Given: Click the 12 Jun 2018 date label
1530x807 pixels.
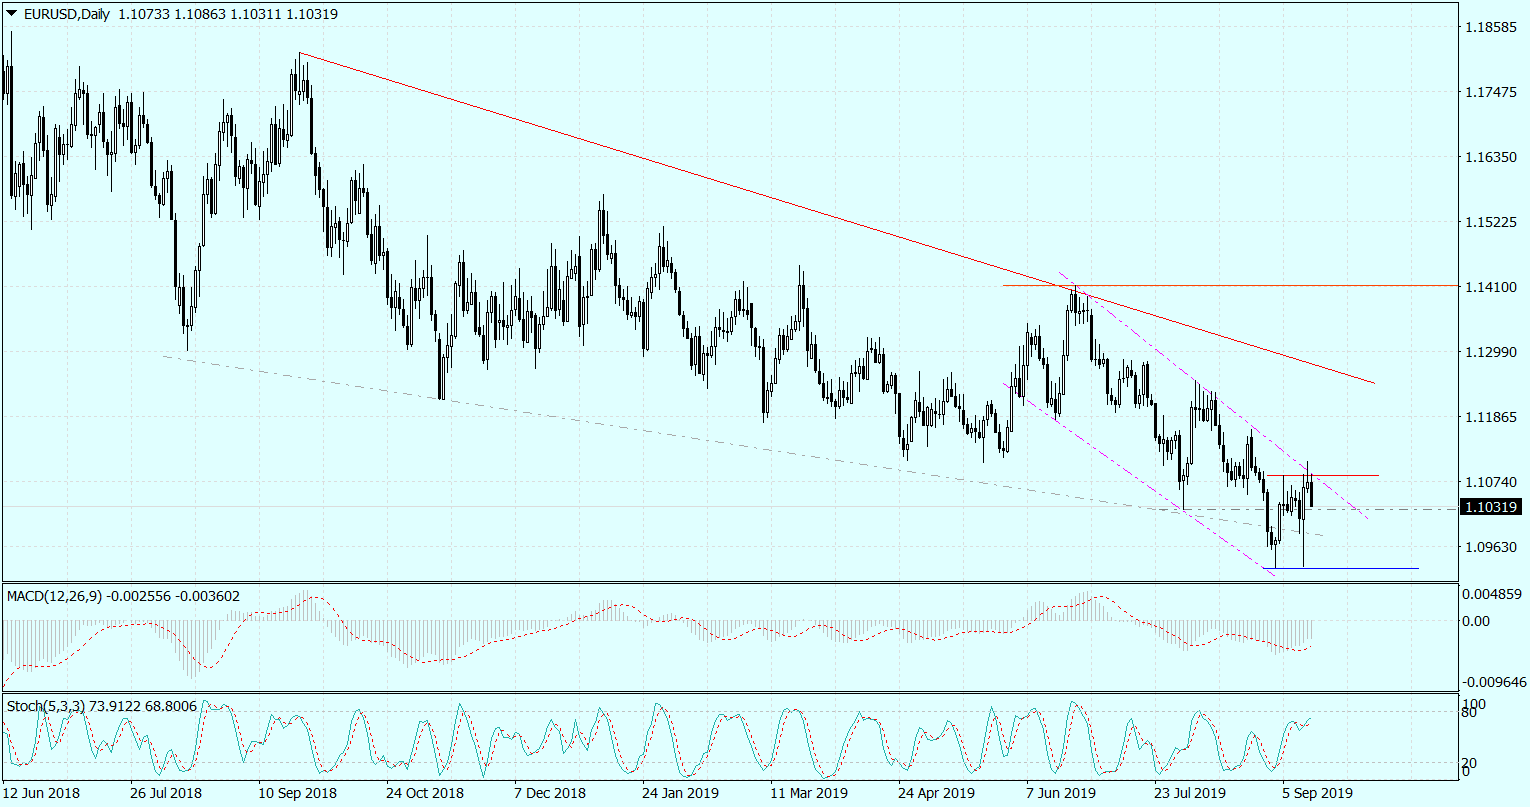Looking at the screenshot, I should (x=42, y=793).
